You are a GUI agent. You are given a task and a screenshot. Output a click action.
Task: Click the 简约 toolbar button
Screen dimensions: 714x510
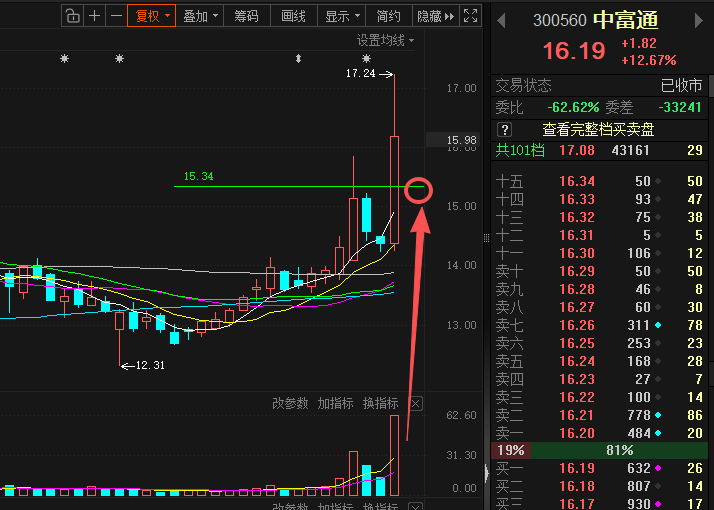click(x=388, y=16)
